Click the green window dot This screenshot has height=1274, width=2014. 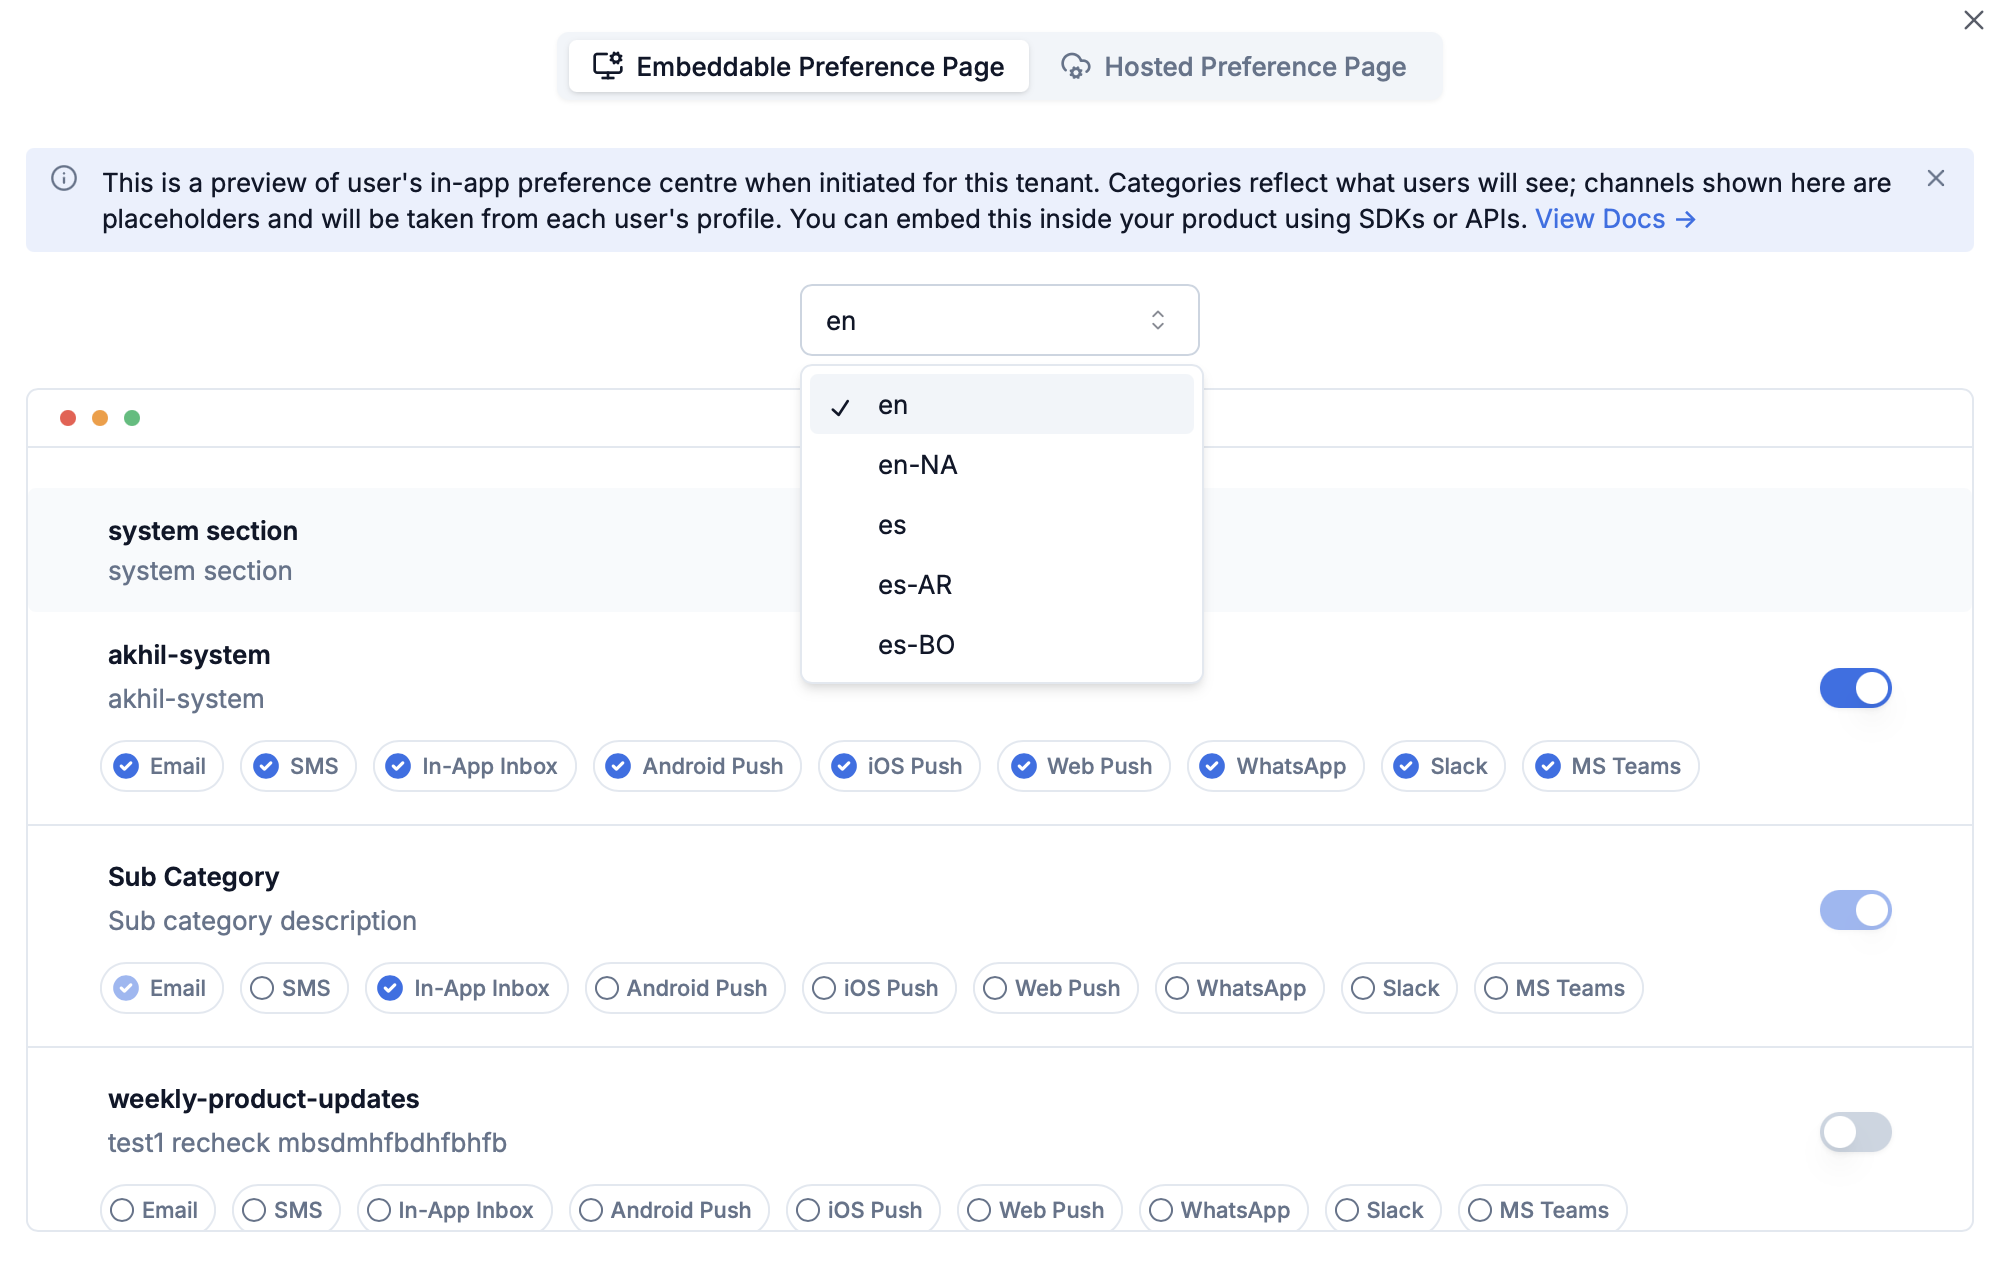(x=132, y=418)
